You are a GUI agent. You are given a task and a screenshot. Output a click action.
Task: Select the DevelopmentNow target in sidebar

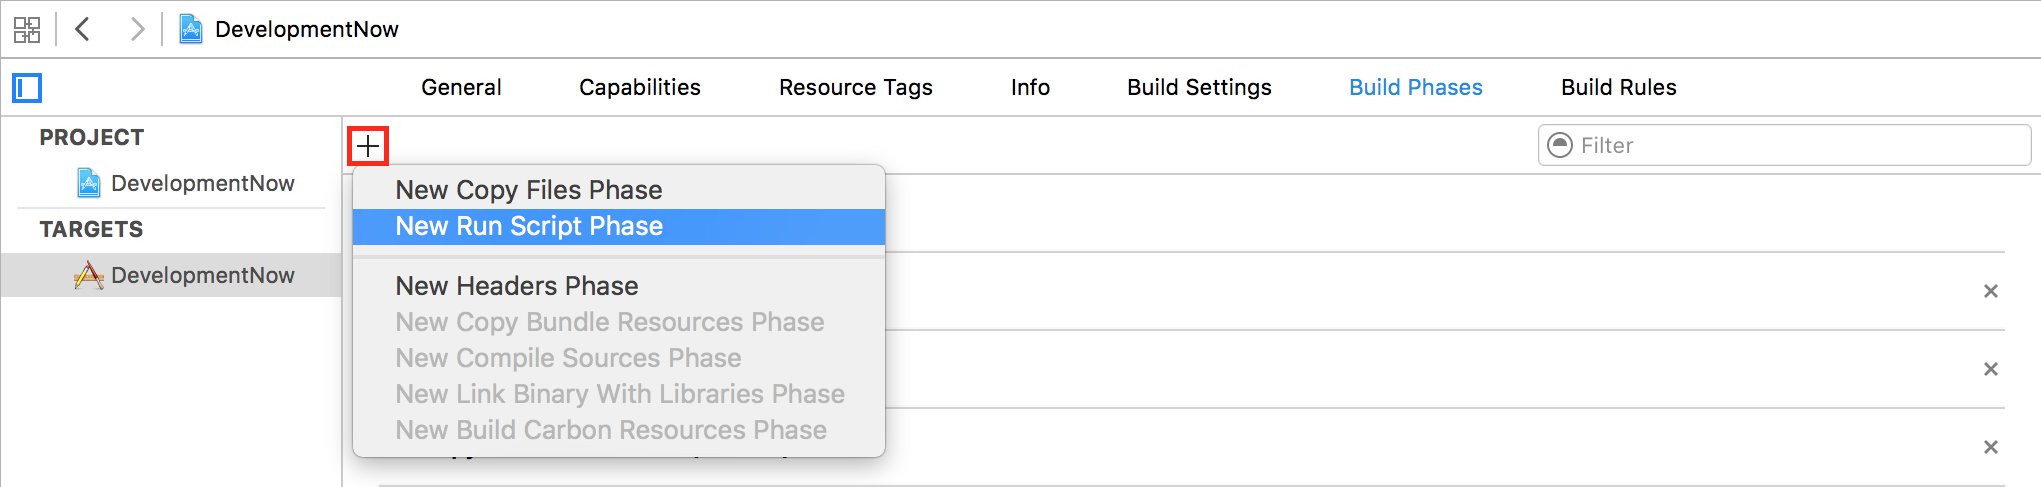click(202, 276)
